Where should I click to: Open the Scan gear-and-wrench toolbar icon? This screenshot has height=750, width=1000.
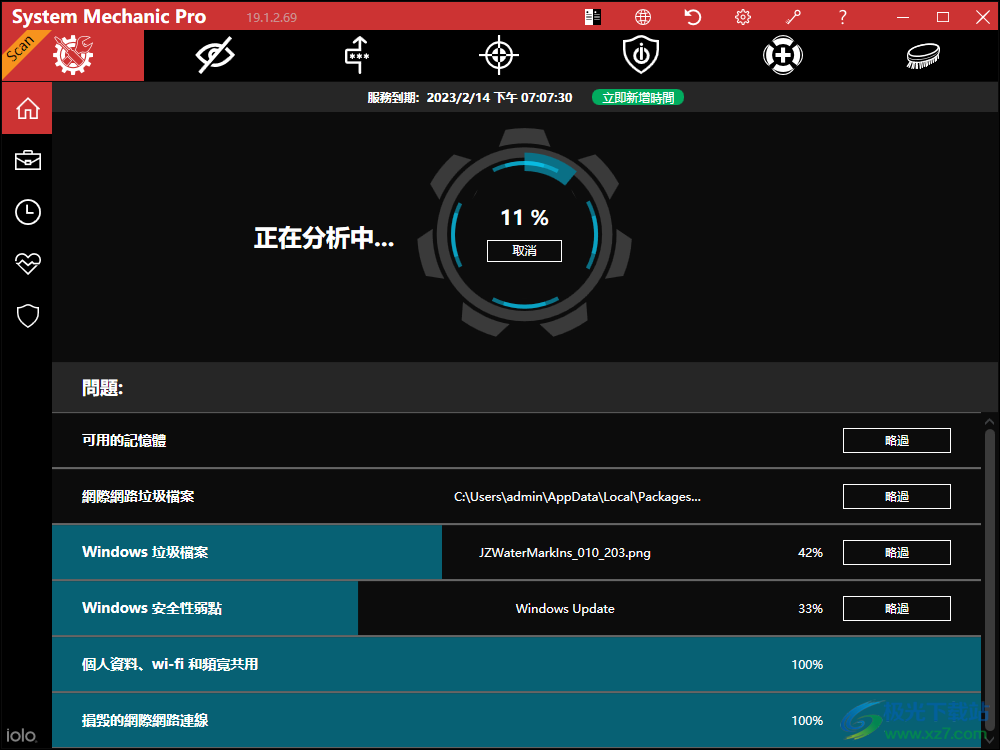73,55
